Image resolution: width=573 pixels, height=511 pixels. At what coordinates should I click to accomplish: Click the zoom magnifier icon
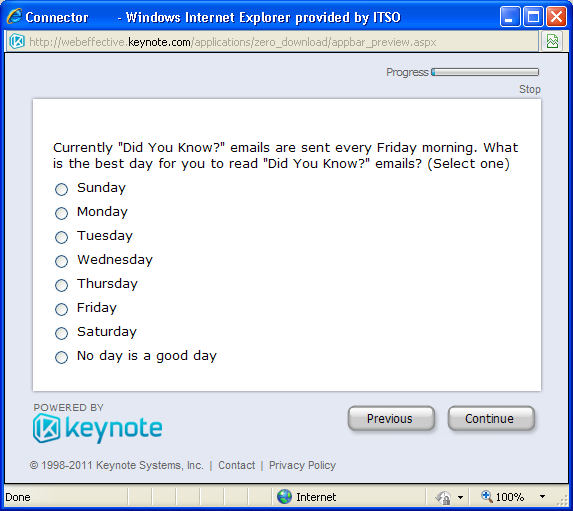486,496
